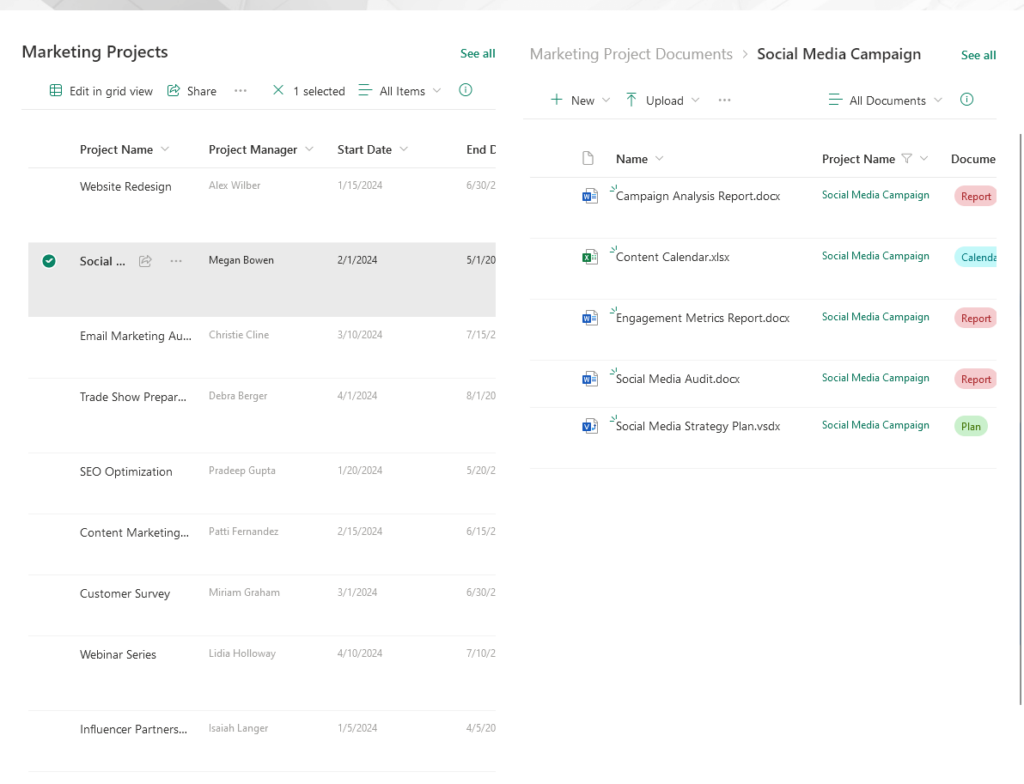Image resolution: width=1024 pixels, height=784 pixels.
Task: Click Pradeep Gupta in Project Manager column
Action: pos(242,470)
